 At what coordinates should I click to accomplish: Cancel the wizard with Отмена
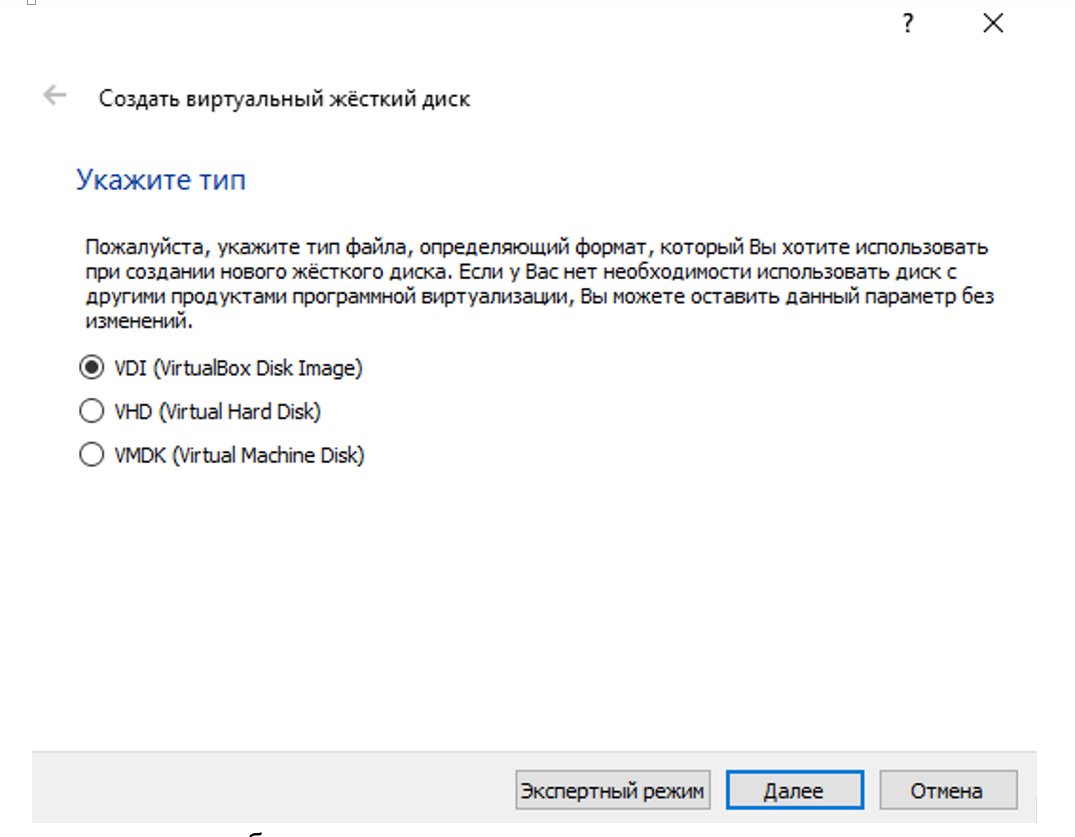point(947,790)
